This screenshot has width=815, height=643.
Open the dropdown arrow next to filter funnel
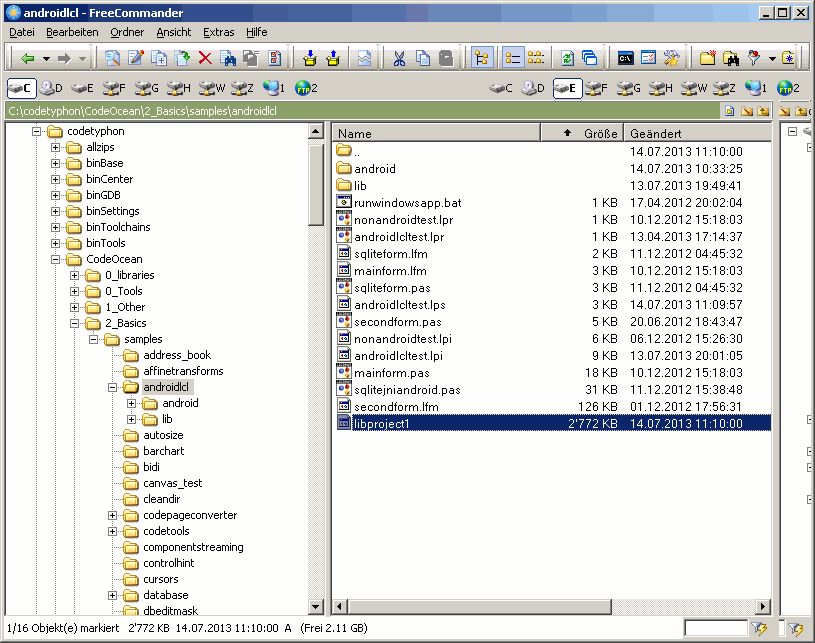772,59
